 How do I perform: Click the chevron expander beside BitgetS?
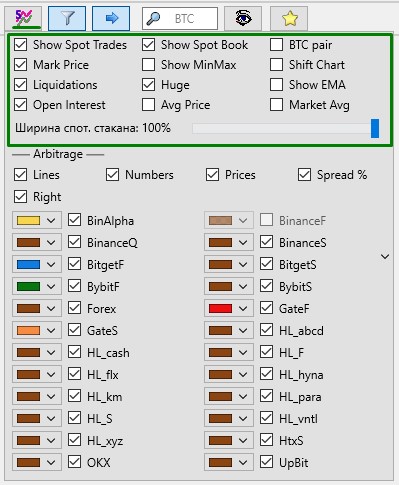385,257
